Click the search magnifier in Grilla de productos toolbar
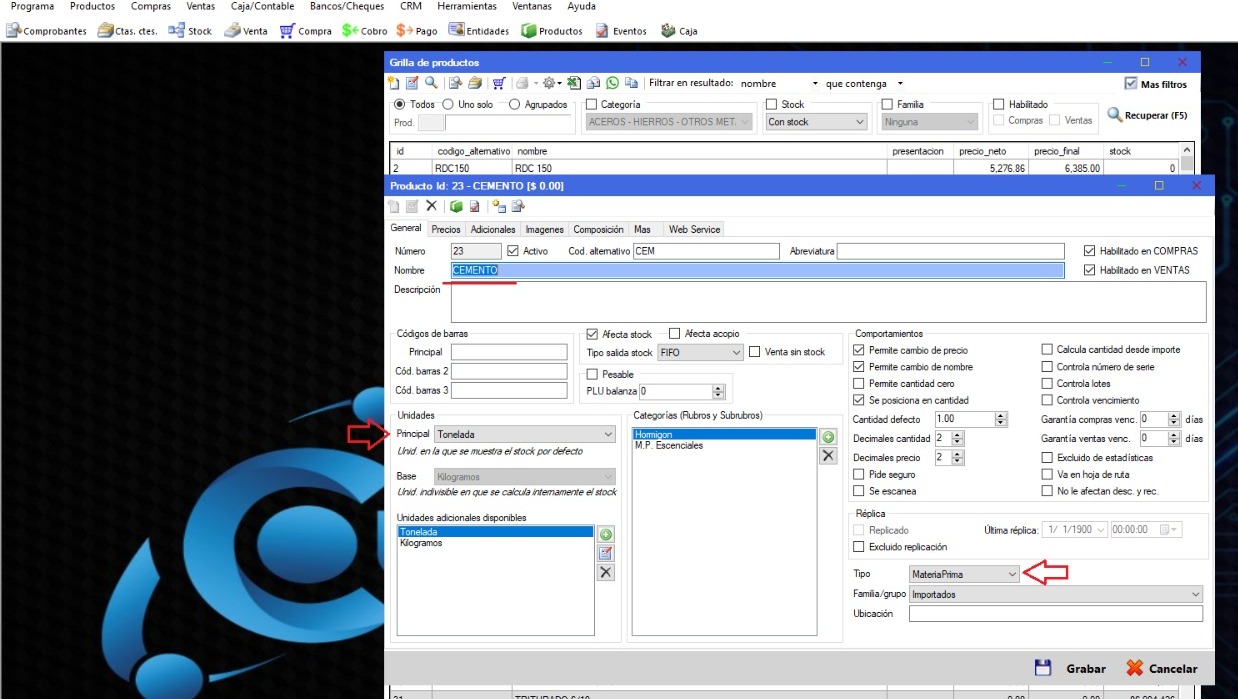The height and width of the screenshot is (699, 1238). [x=431, y=83]
